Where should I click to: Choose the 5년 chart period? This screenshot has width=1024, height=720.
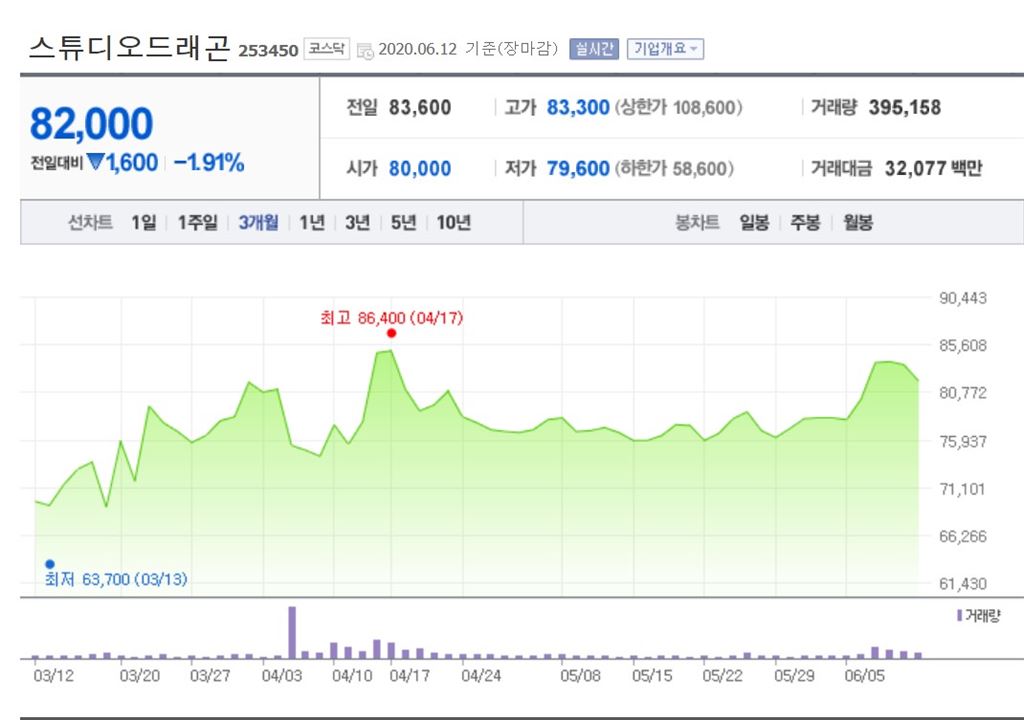[403, 222]
